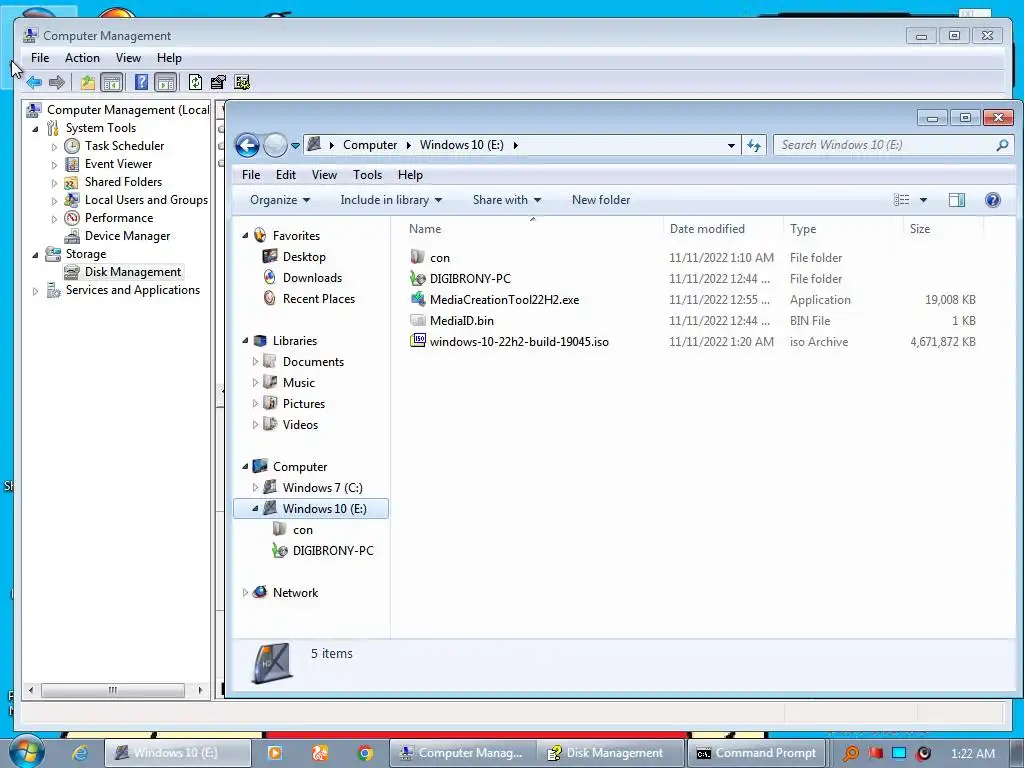Collapse Libraries group in navigation pane
This screenshot has height=768, width=1024.
point(246,340)
